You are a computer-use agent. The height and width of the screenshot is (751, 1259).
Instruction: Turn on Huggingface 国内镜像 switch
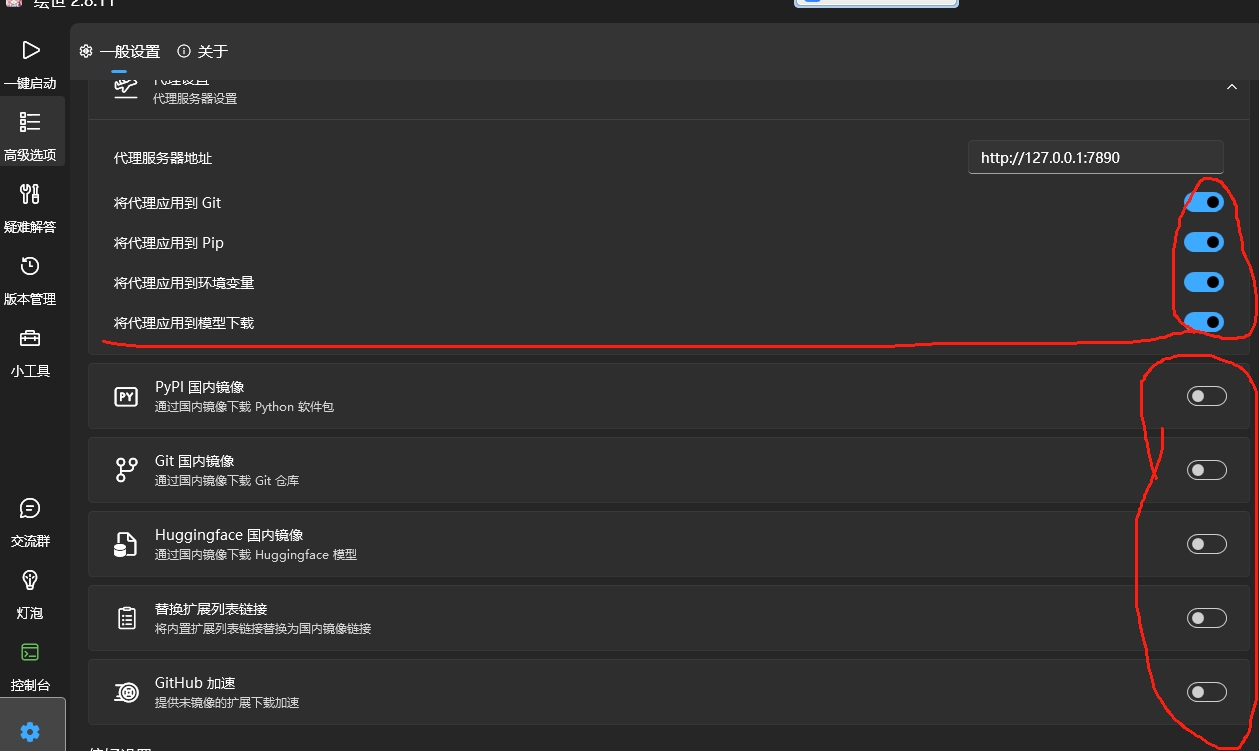point(1206,544)
